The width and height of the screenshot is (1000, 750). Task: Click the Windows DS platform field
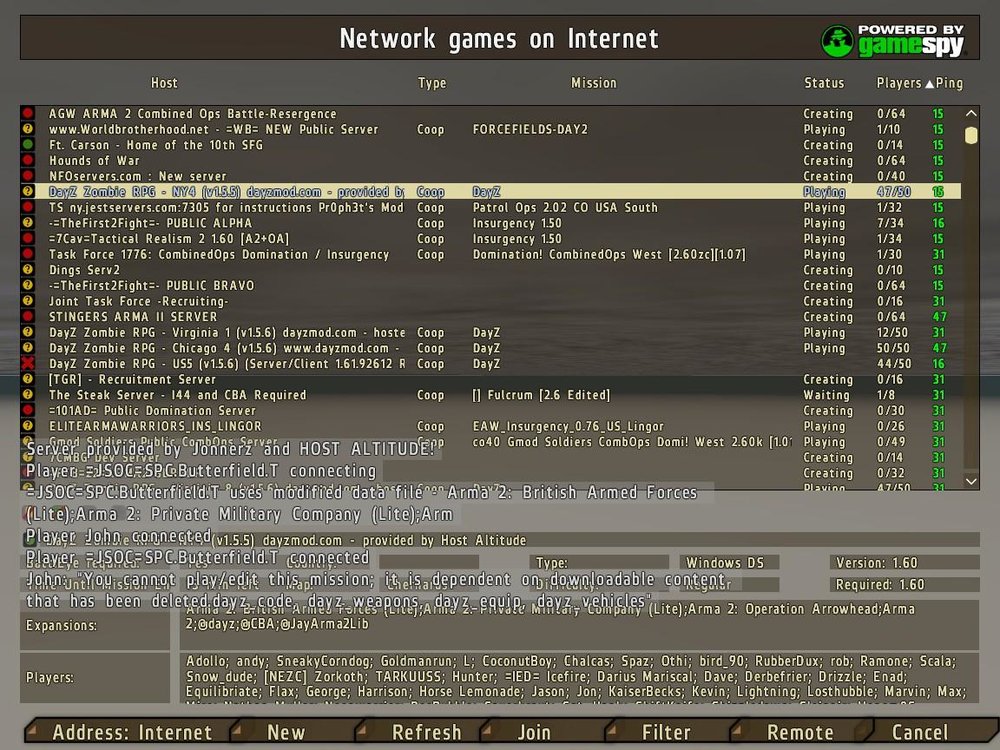point(729,562)
